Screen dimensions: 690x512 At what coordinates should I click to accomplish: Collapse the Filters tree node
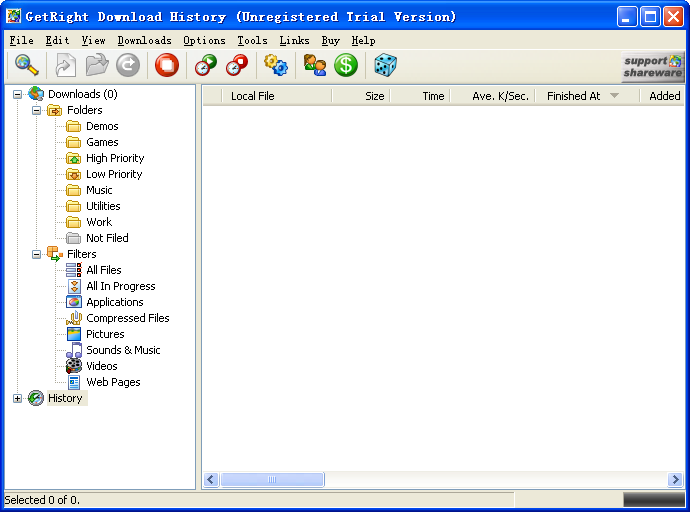37,254
